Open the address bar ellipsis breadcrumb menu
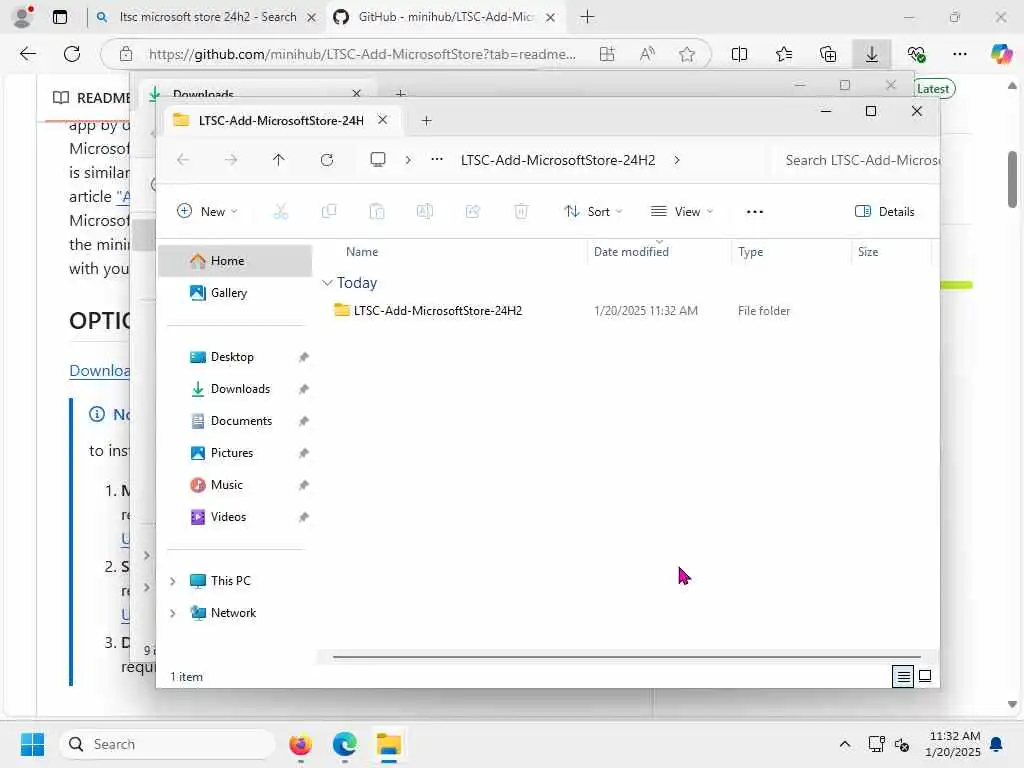The image size is (1024, 768). coord(437,160)
